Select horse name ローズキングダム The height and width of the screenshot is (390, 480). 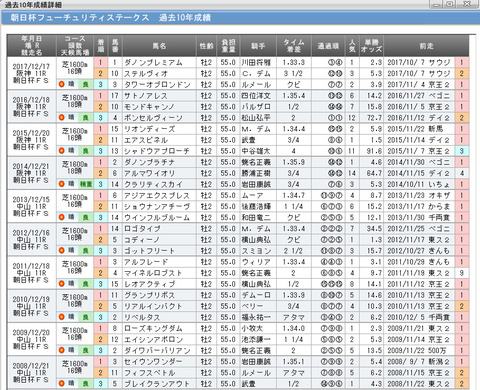(x=153, y=328)
